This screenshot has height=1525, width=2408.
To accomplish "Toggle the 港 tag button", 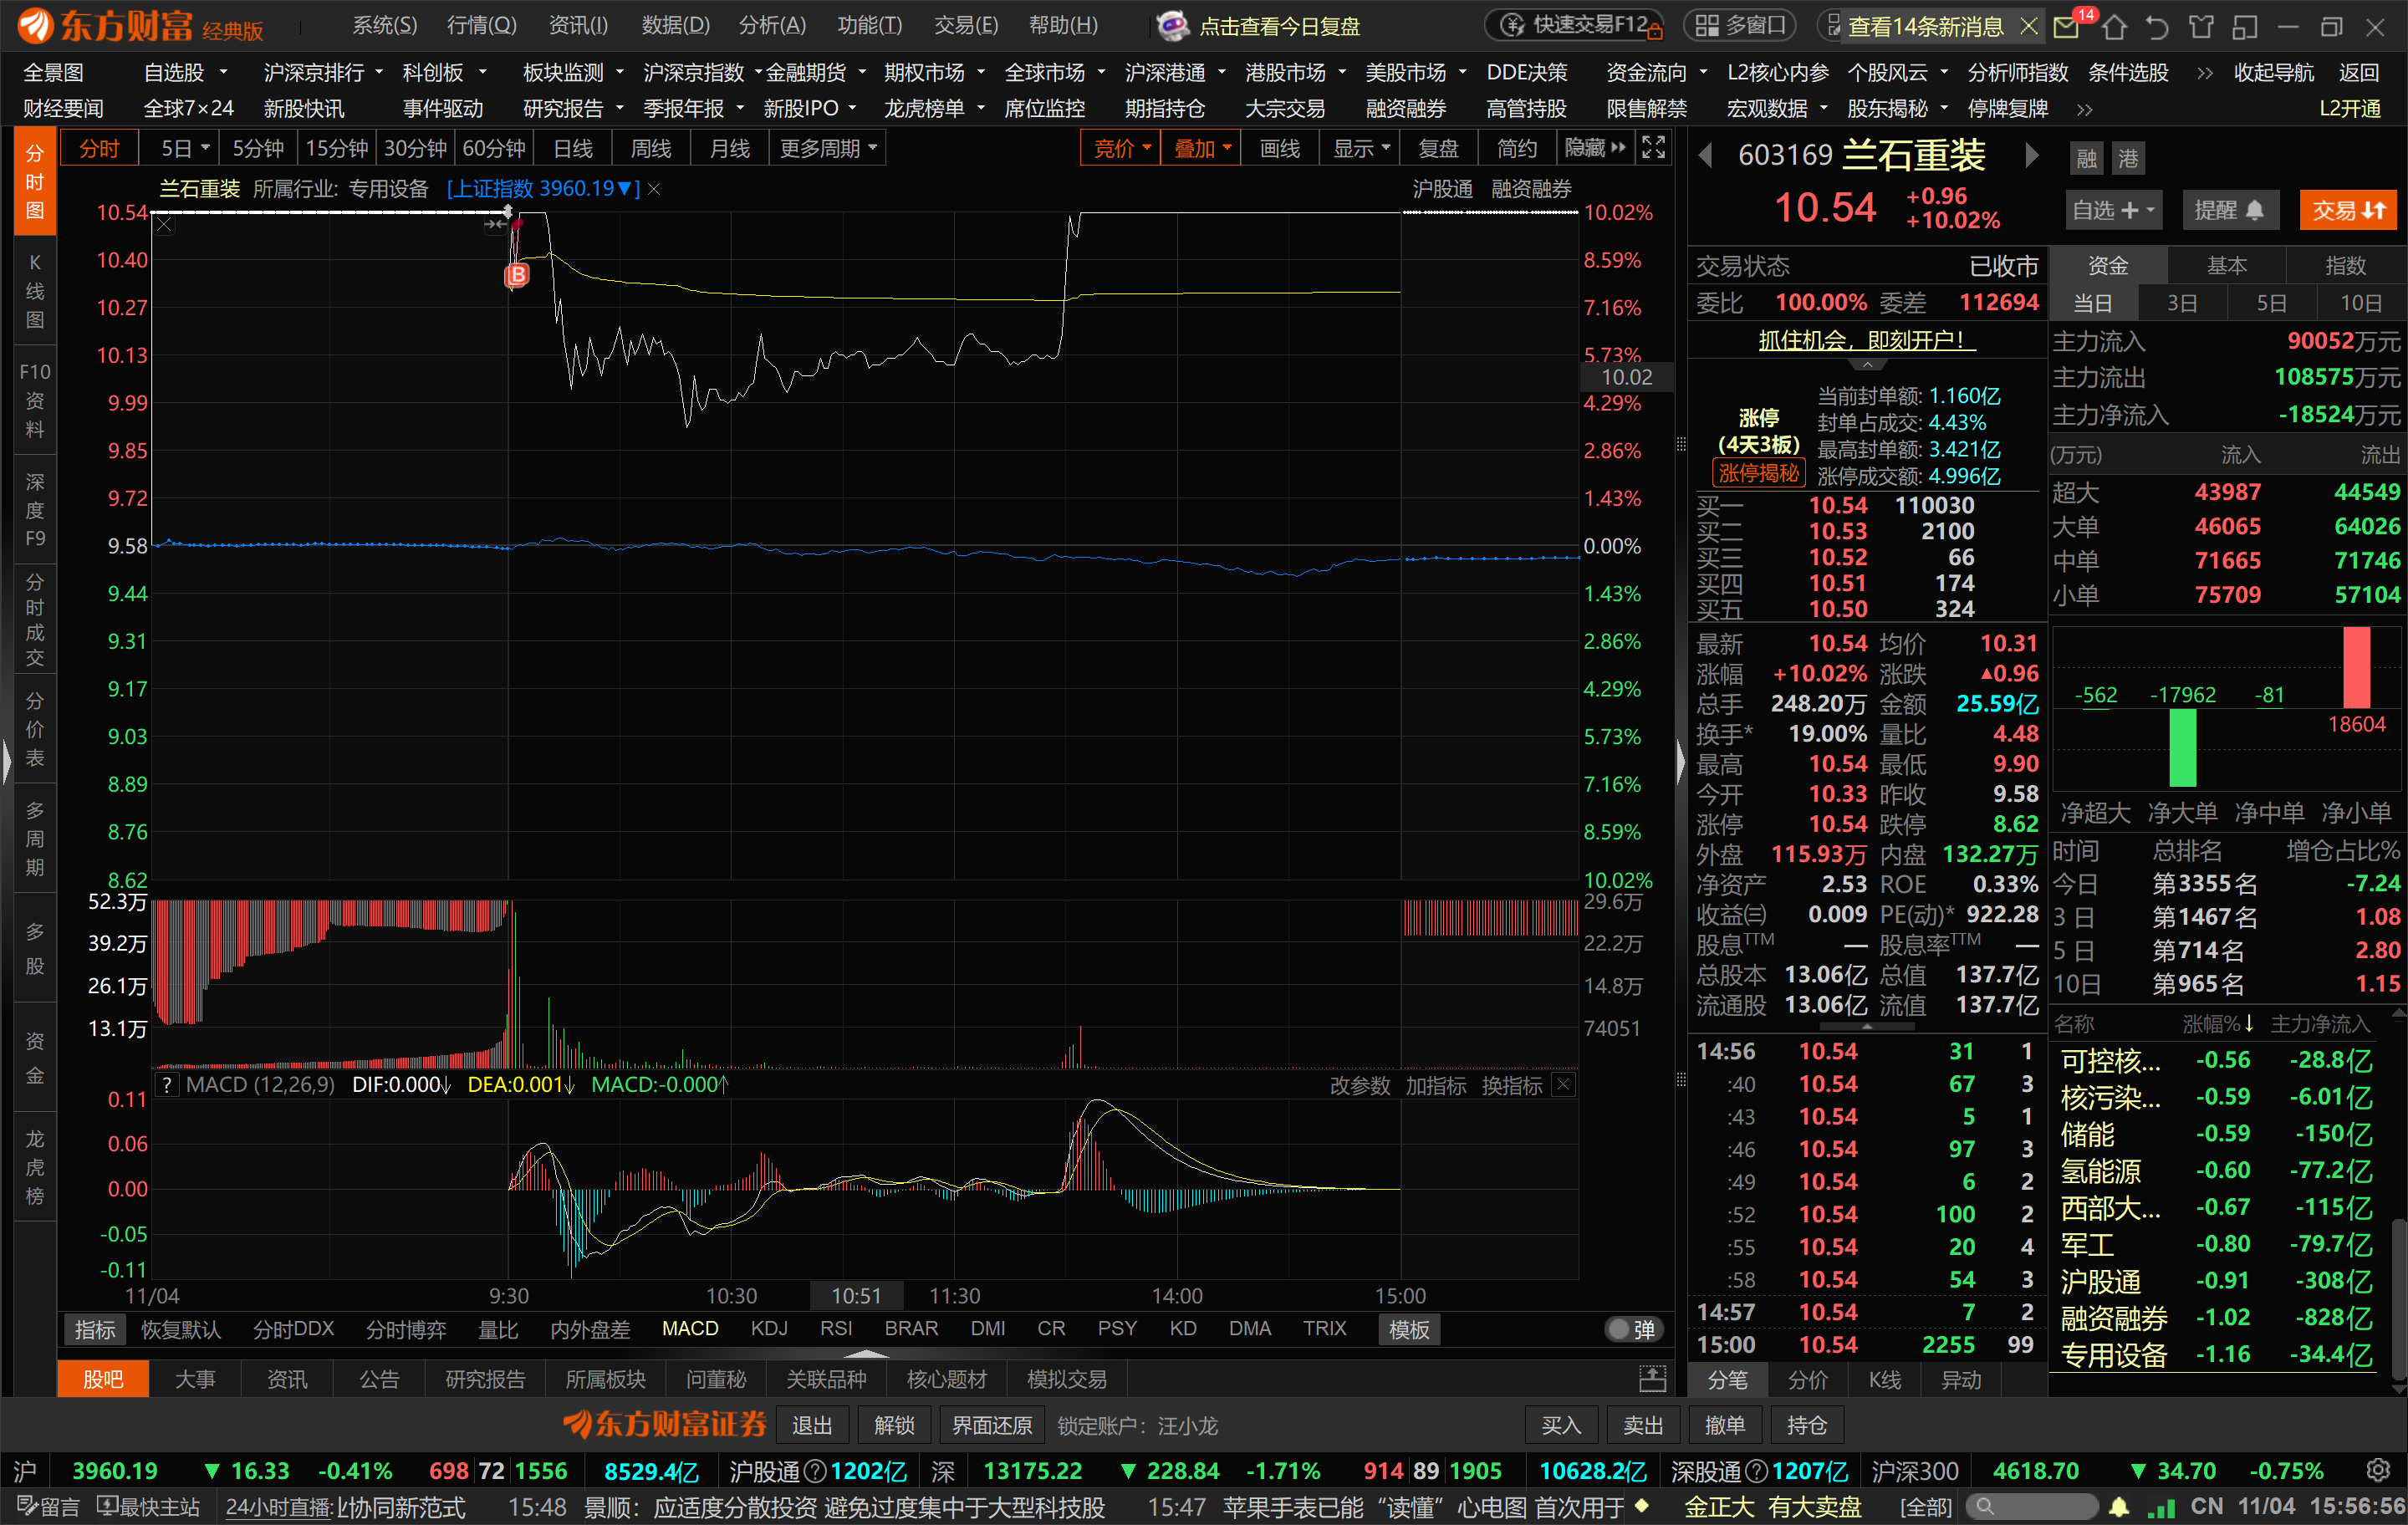I will point(2127,158).
